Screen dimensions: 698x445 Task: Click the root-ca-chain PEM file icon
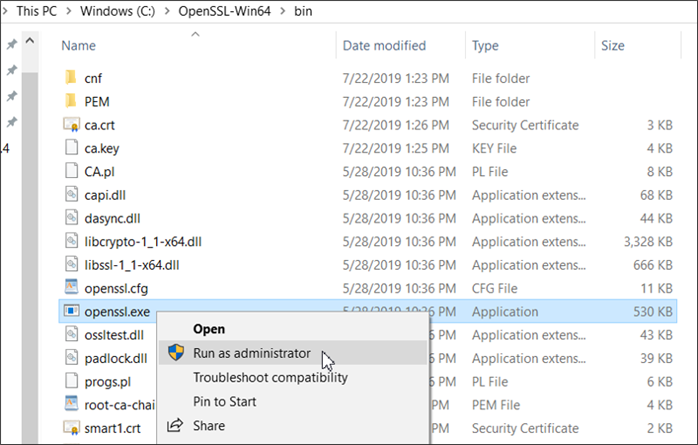click(x=71, y=405)
